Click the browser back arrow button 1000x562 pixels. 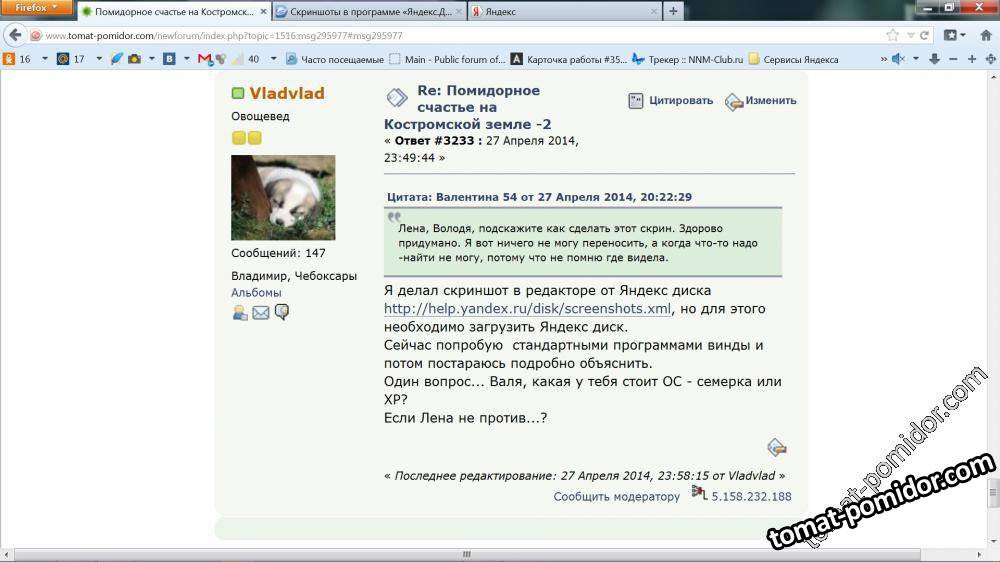[14, 35]
